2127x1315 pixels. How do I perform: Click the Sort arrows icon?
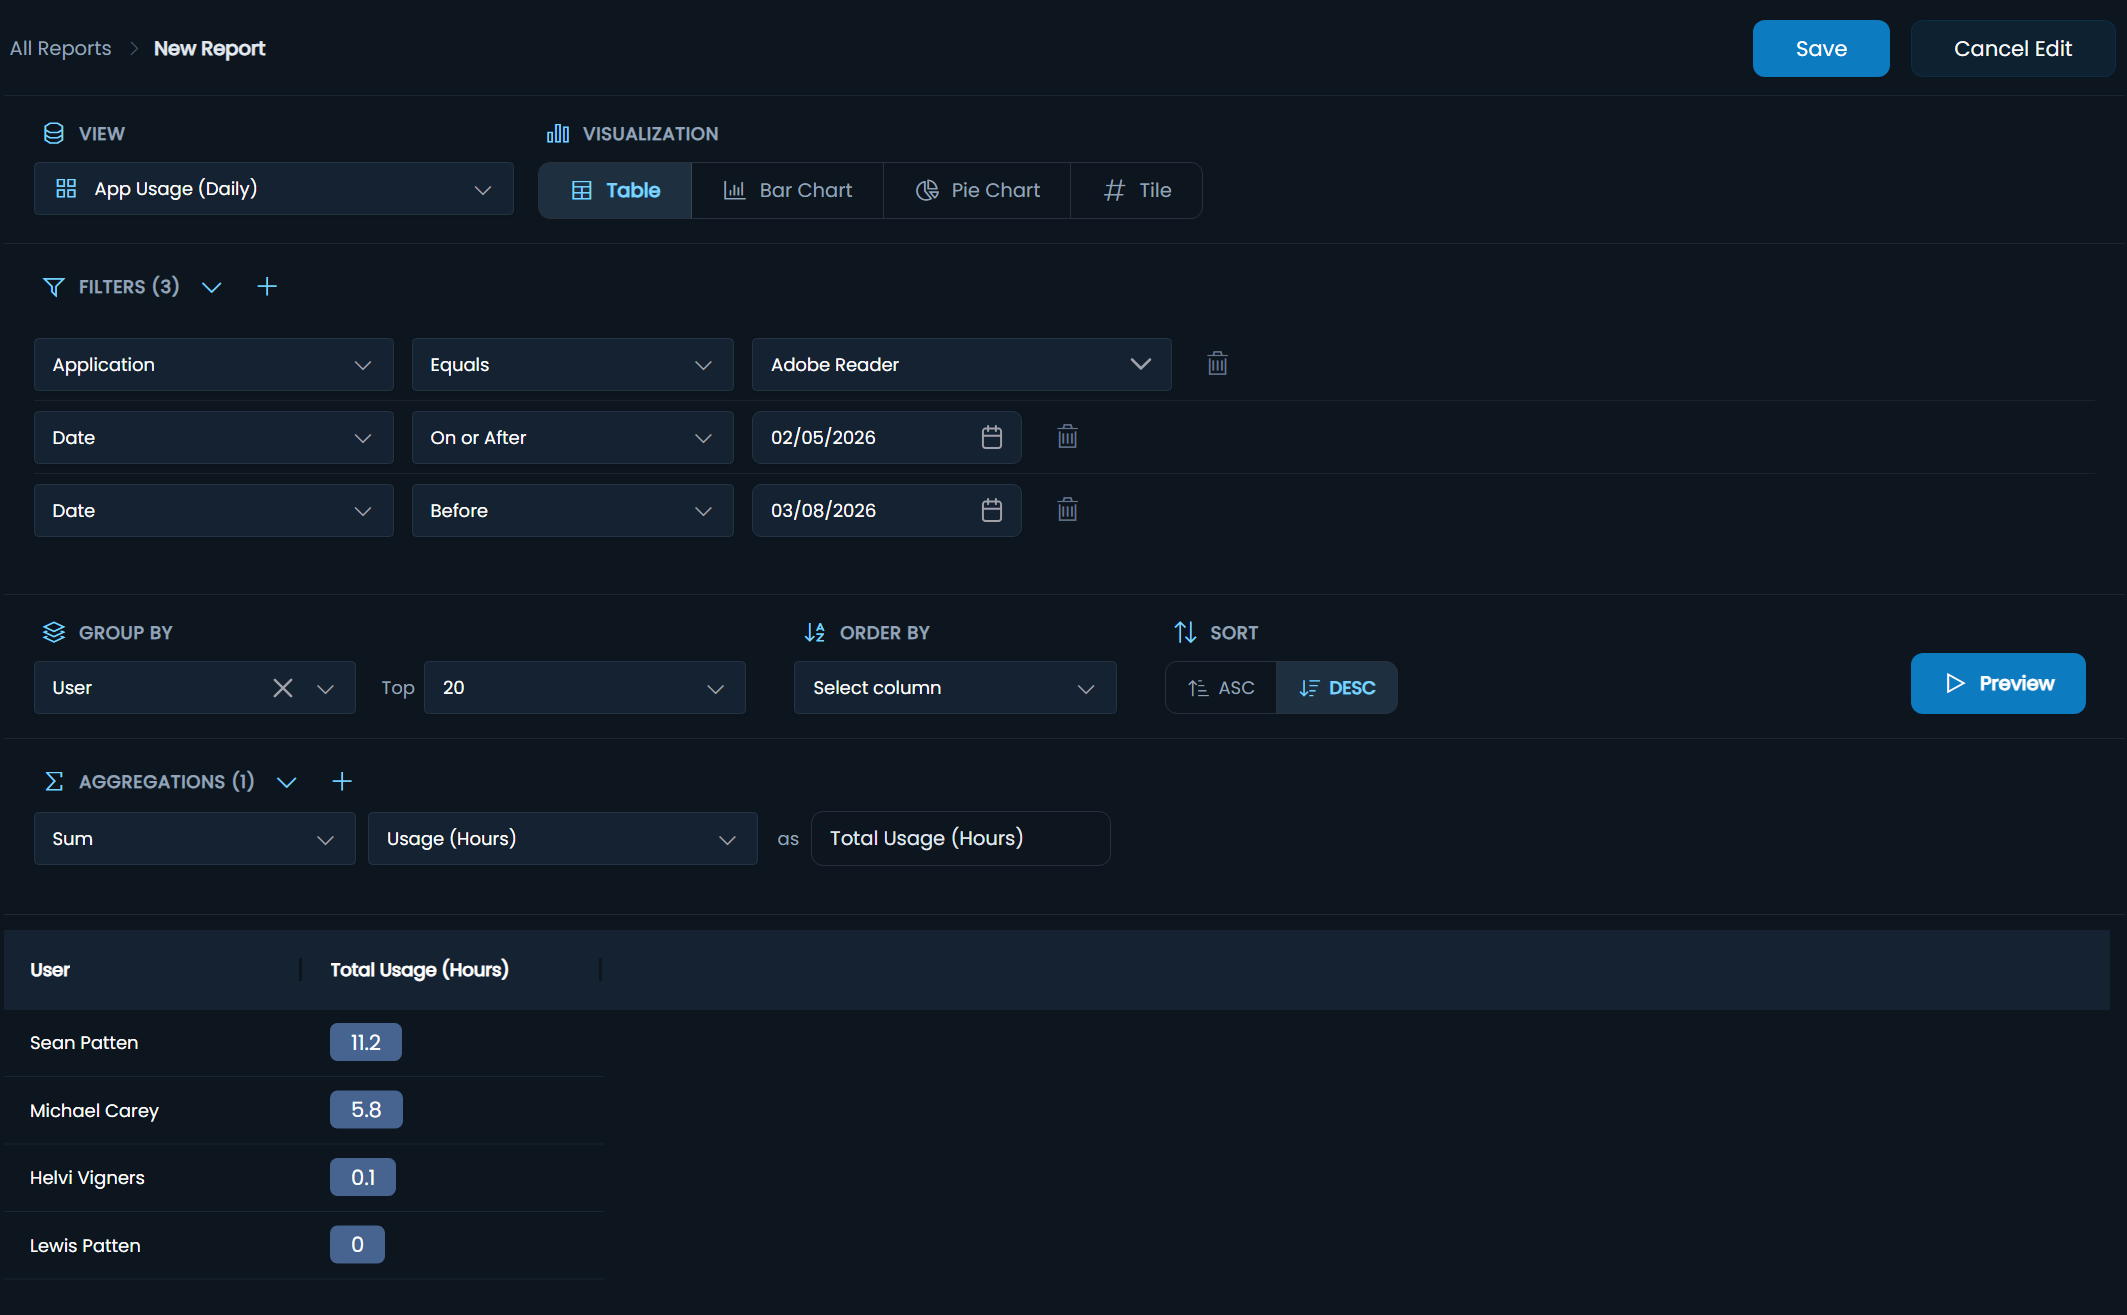click(x=1185, y=632)
